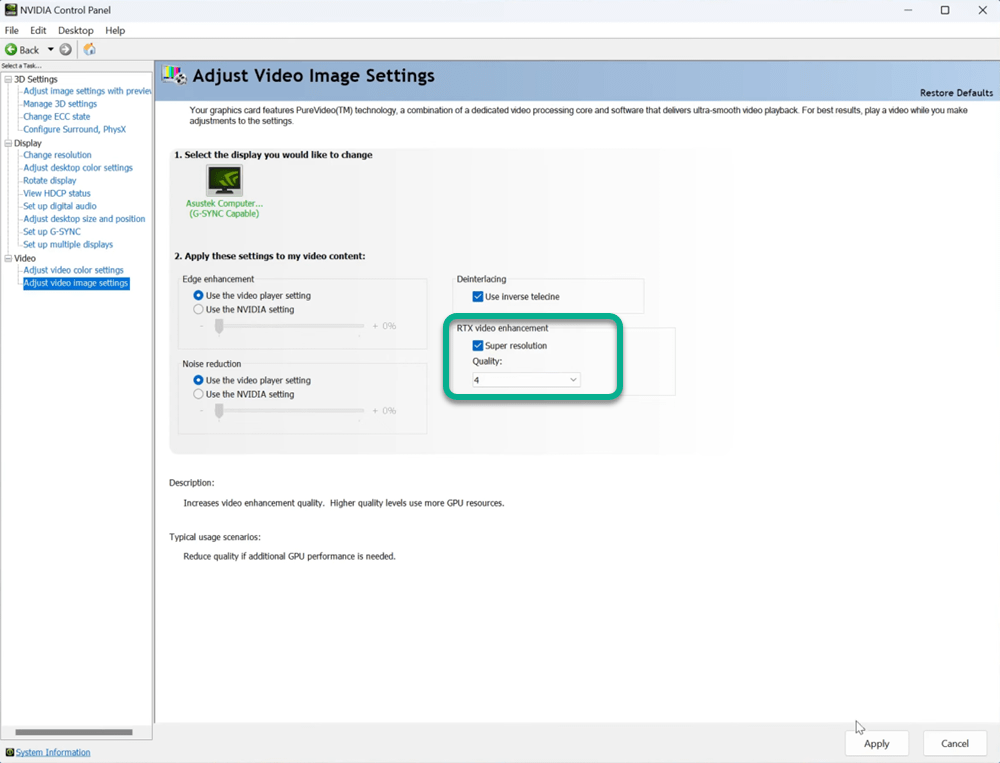Open the System Information link
Screen dimensions: 1000x763
pyautogui.click(x=53, y=752)
